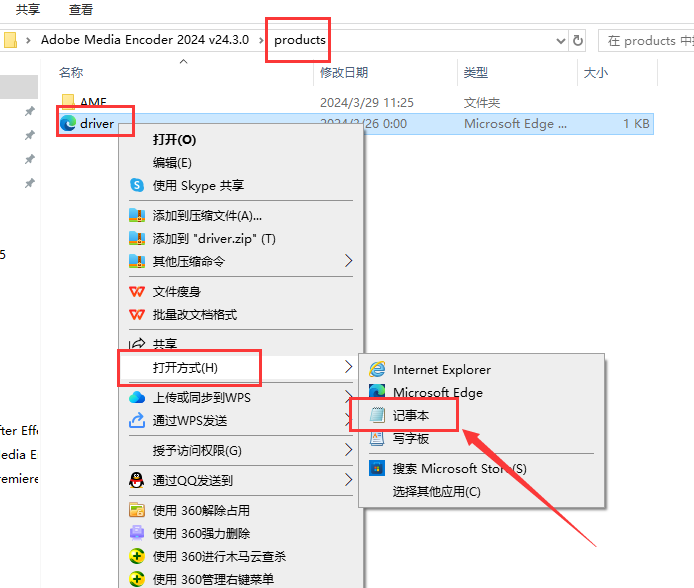
Task: Choose 批量改文档格式 entry
Action: tap(195, 315)
